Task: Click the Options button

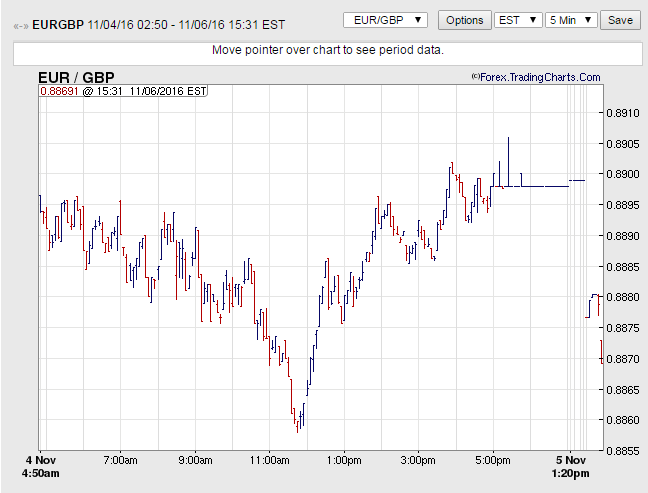Action: coord(465,20)
